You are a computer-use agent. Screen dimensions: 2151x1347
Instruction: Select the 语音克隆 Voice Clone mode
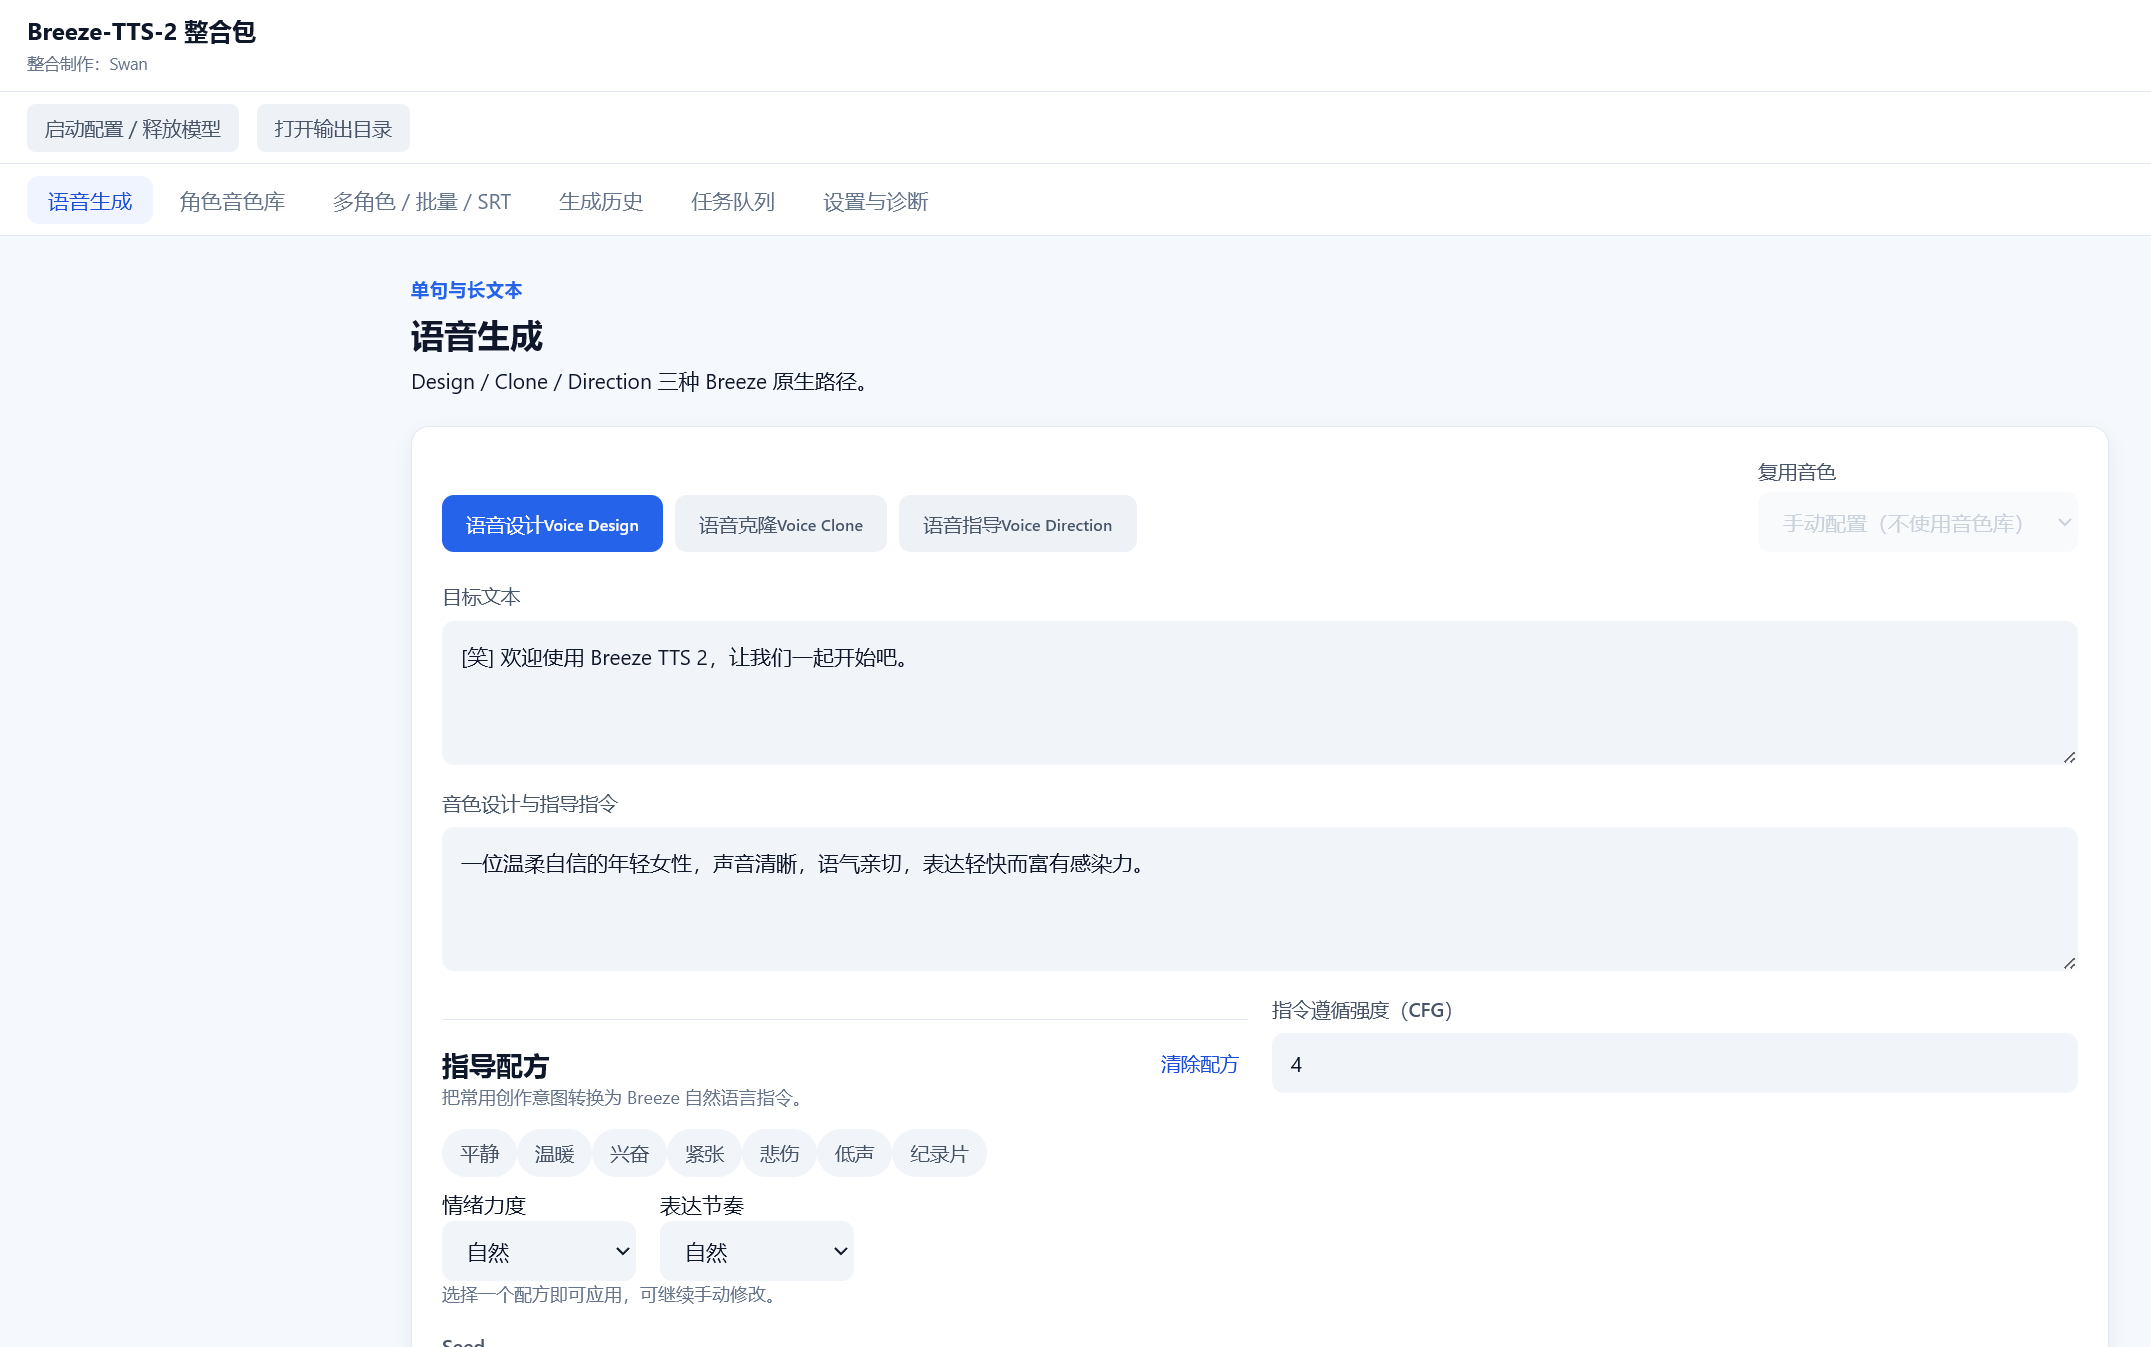pos(781,524)
